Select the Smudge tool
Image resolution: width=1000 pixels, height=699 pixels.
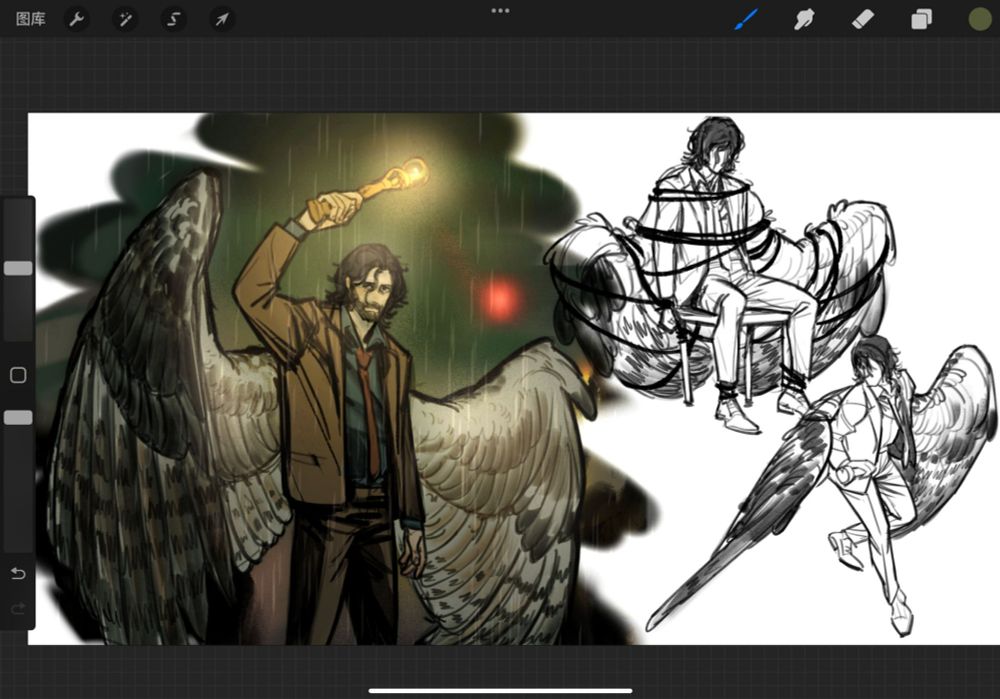[804, 19]
